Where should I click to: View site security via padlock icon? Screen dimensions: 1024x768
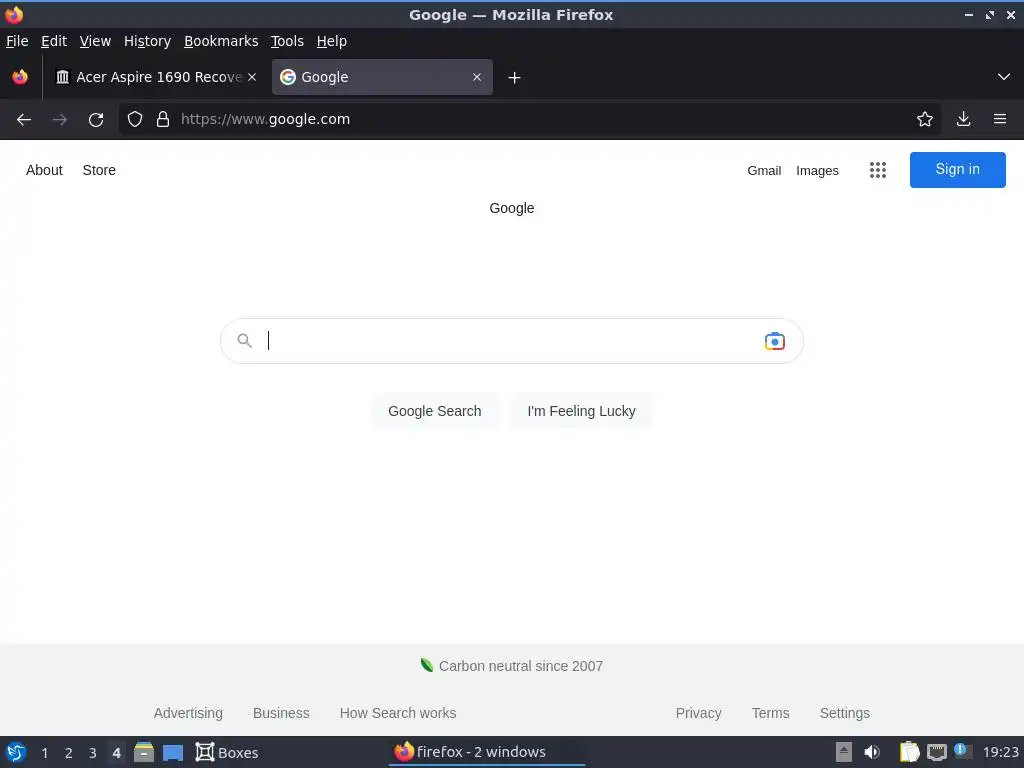click(x=163, y=119)
